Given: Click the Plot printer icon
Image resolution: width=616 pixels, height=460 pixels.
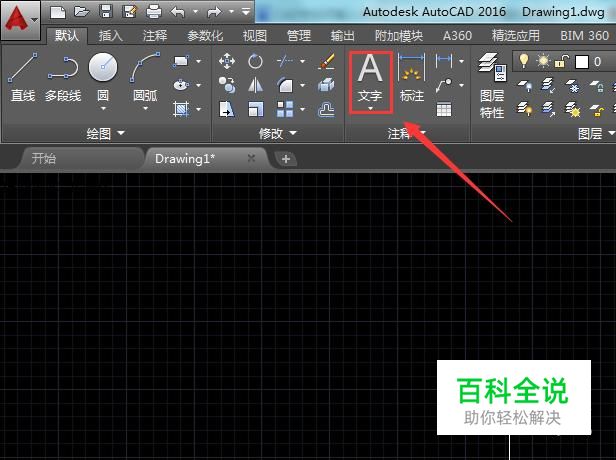Looking at the screenshot, I should [154, 12].
